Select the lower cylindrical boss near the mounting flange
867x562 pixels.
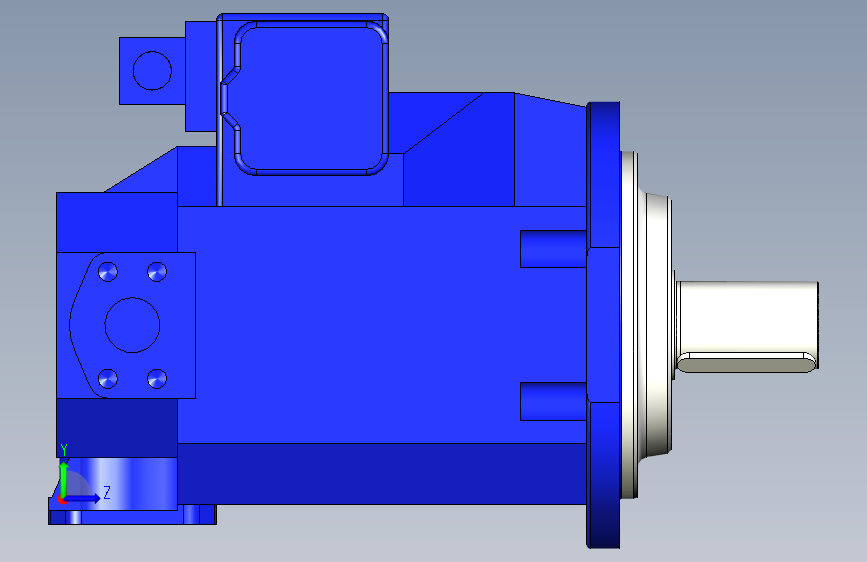click(553, 401)
